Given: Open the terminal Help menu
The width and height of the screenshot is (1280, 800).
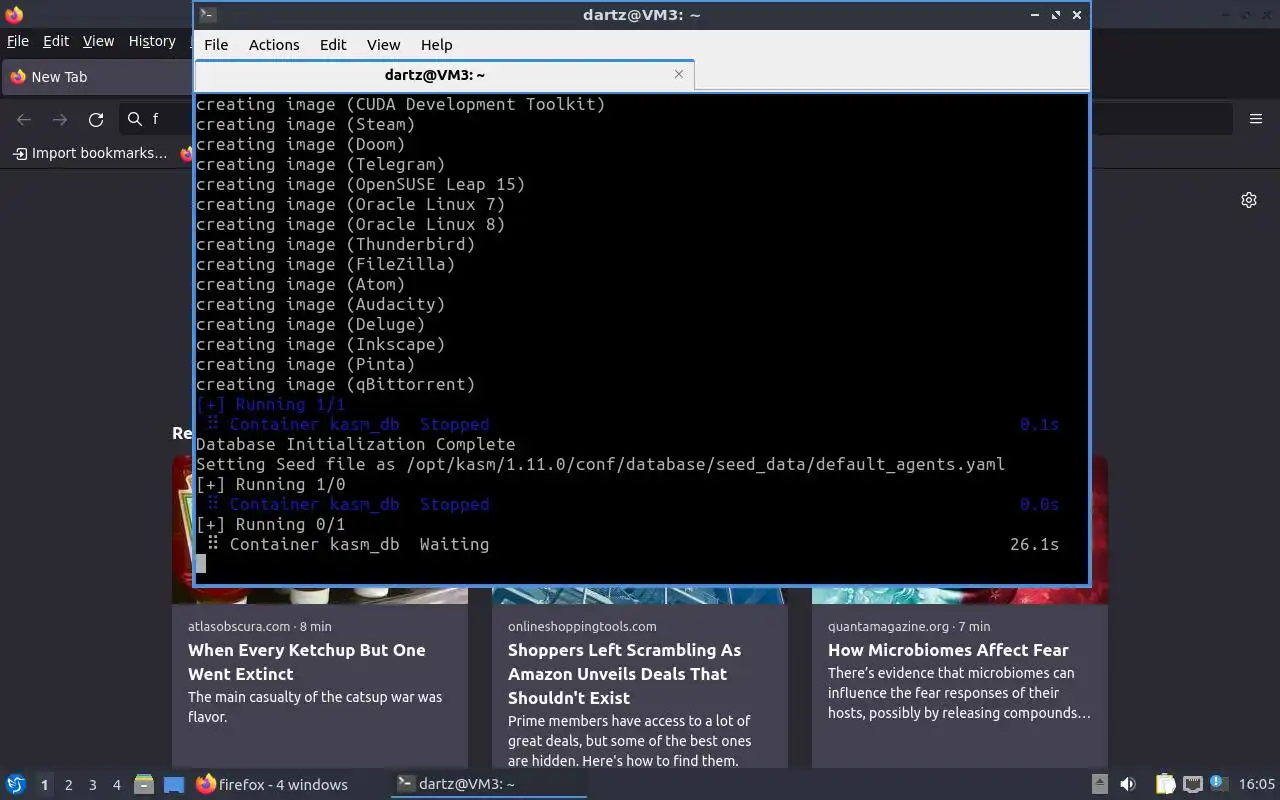Looking at the screenshot, I should click(436, 45).
